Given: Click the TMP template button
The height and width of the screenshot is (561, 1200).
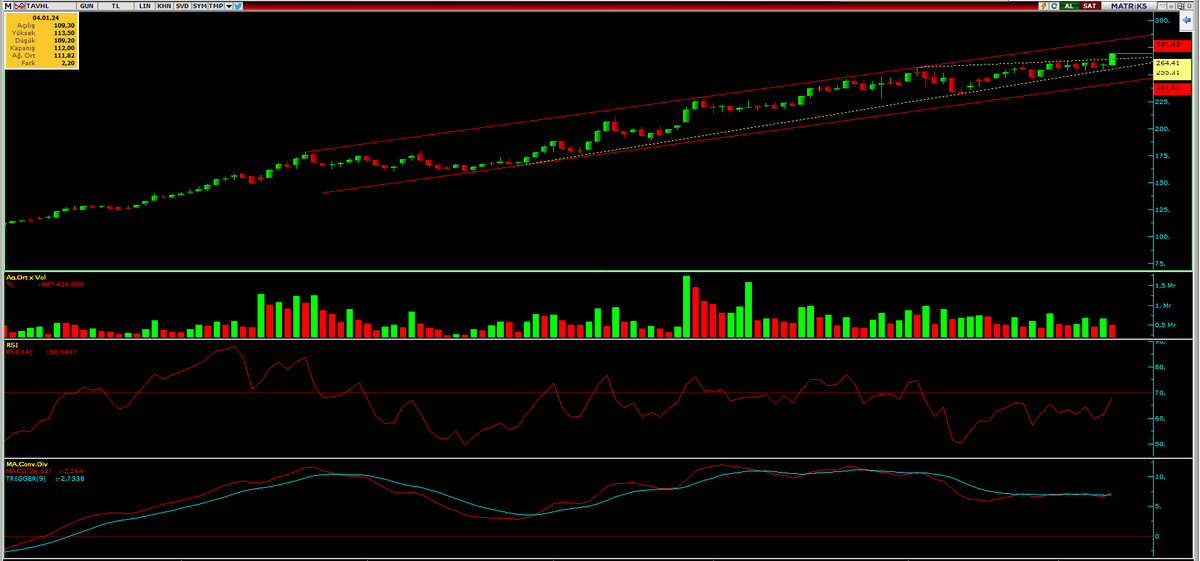Looking at the screenshot, I should [x=216, y=6].
